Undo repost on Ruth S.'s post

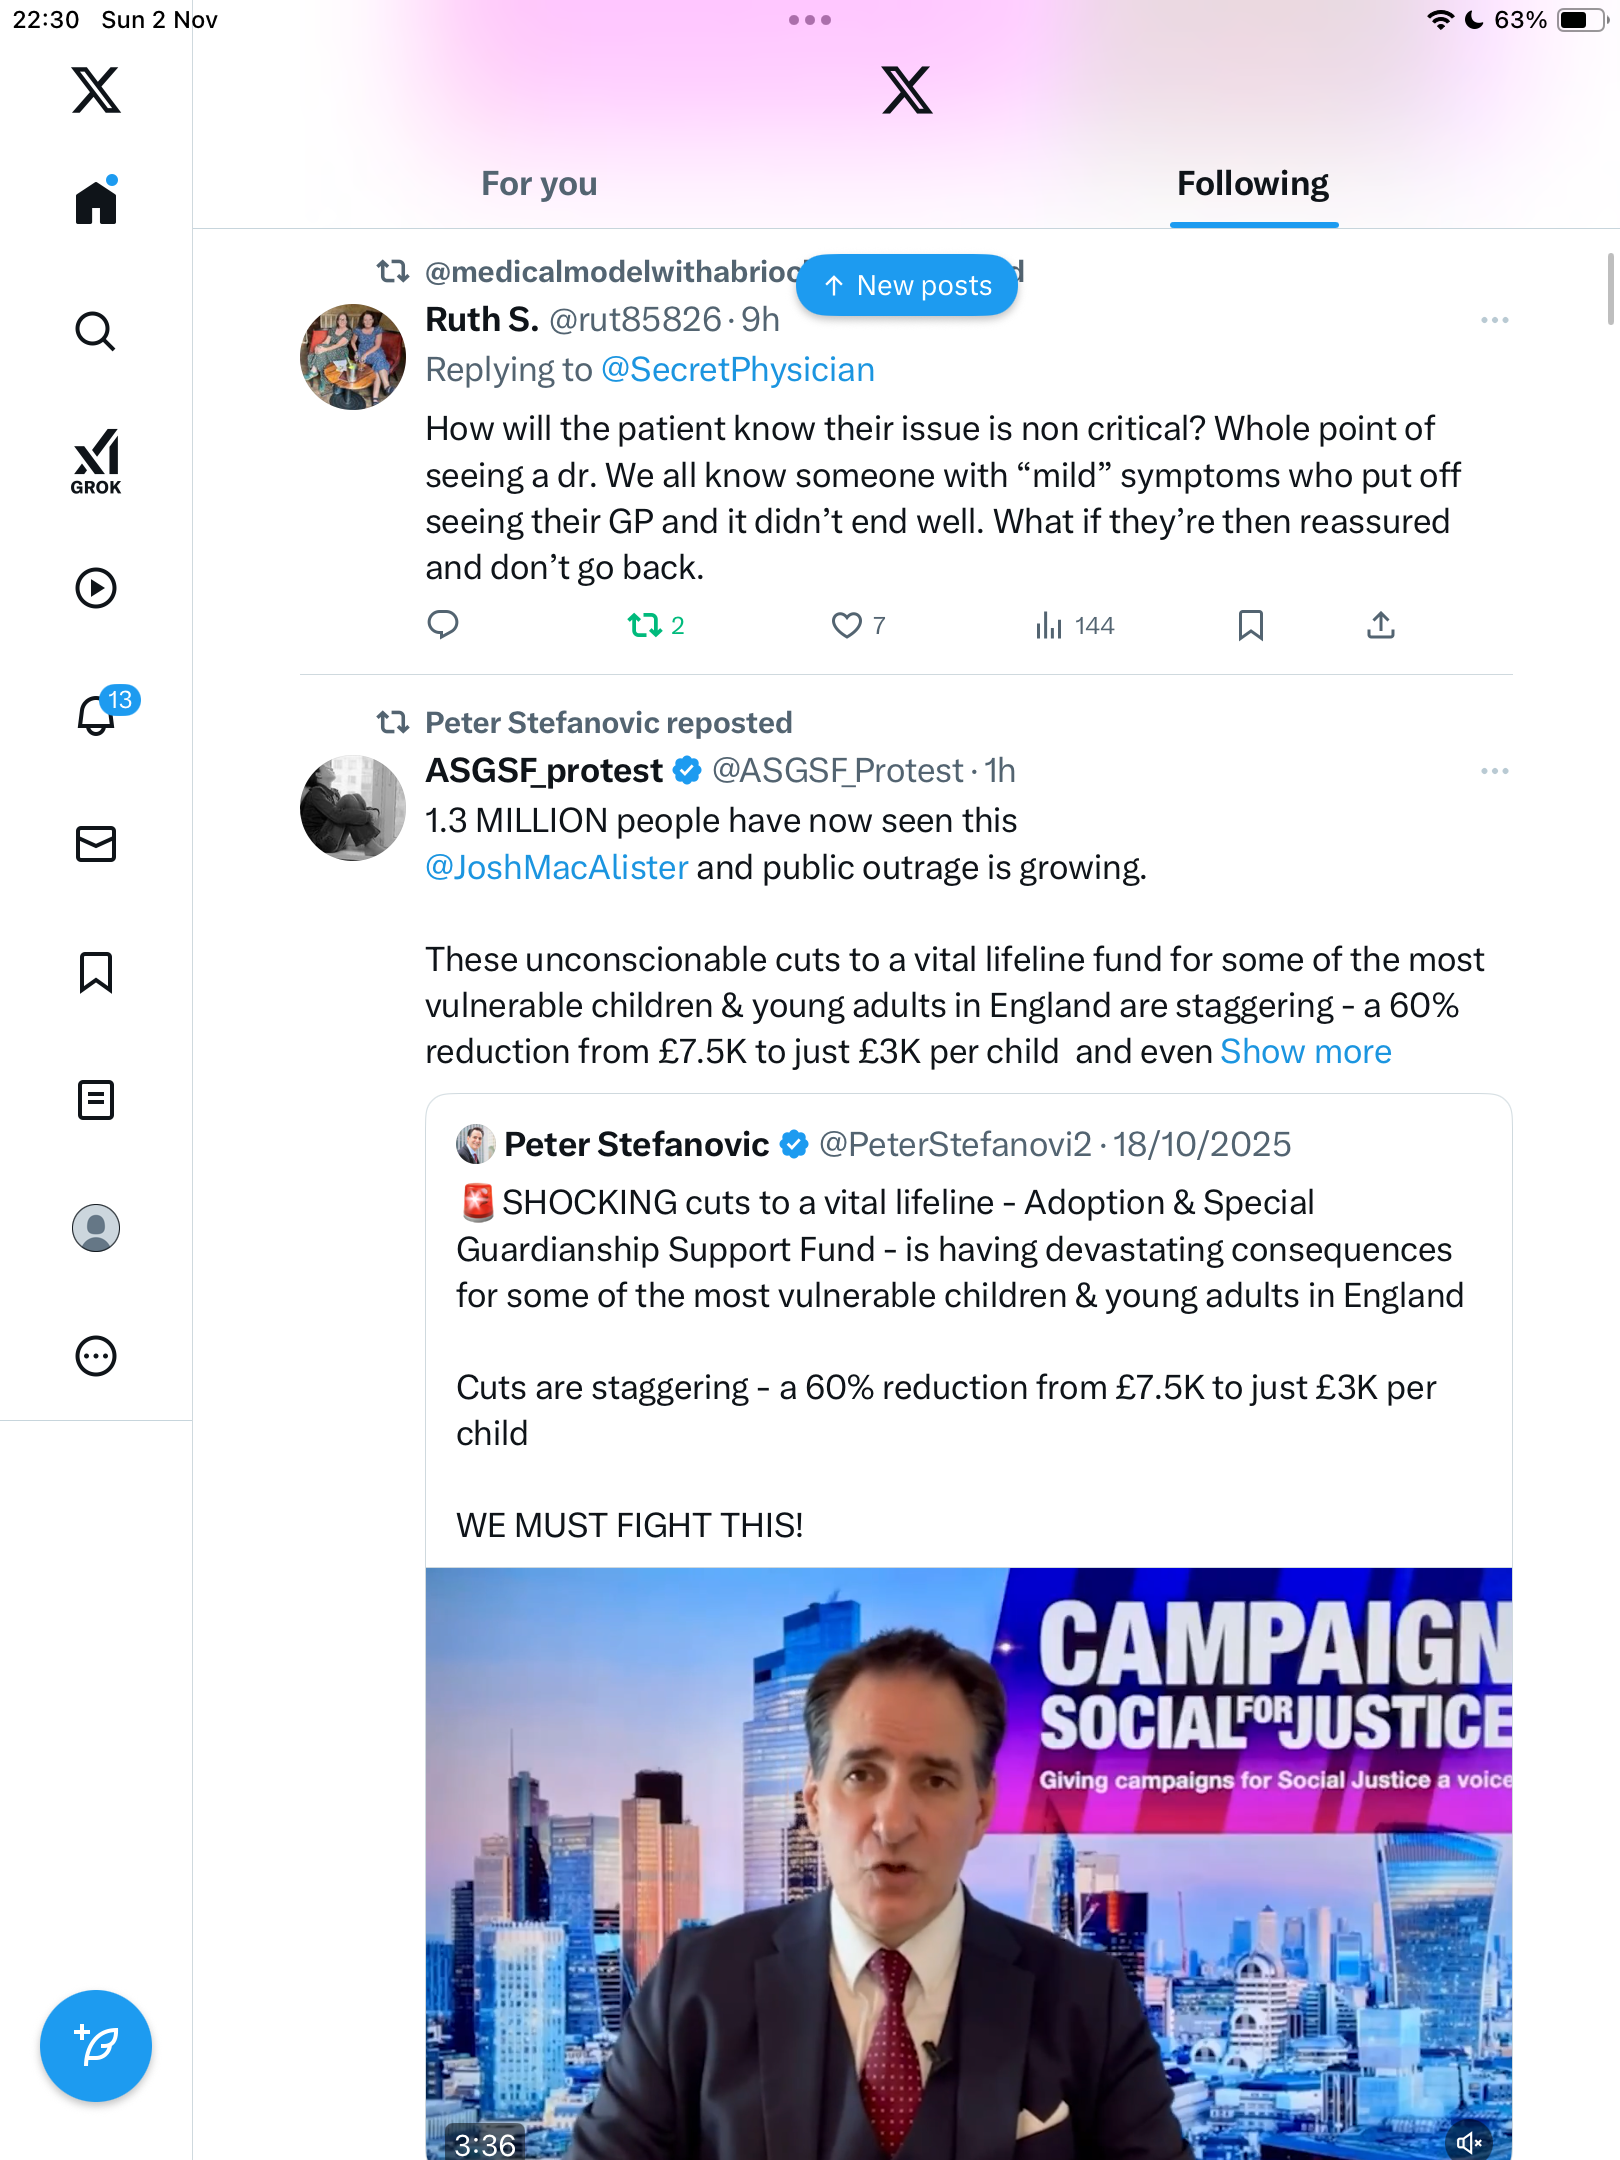tap(645, 626)
